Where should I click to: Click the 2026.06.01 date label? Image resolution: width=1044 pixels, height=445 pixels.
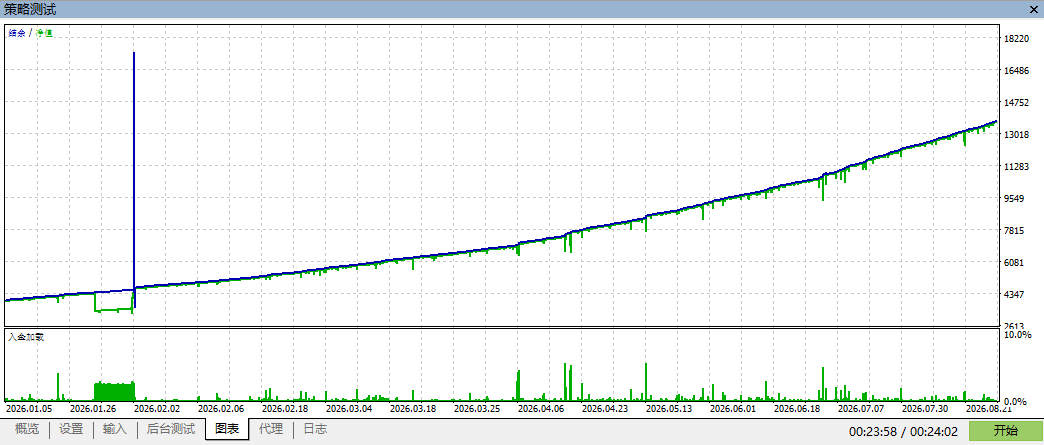point(732,409)
